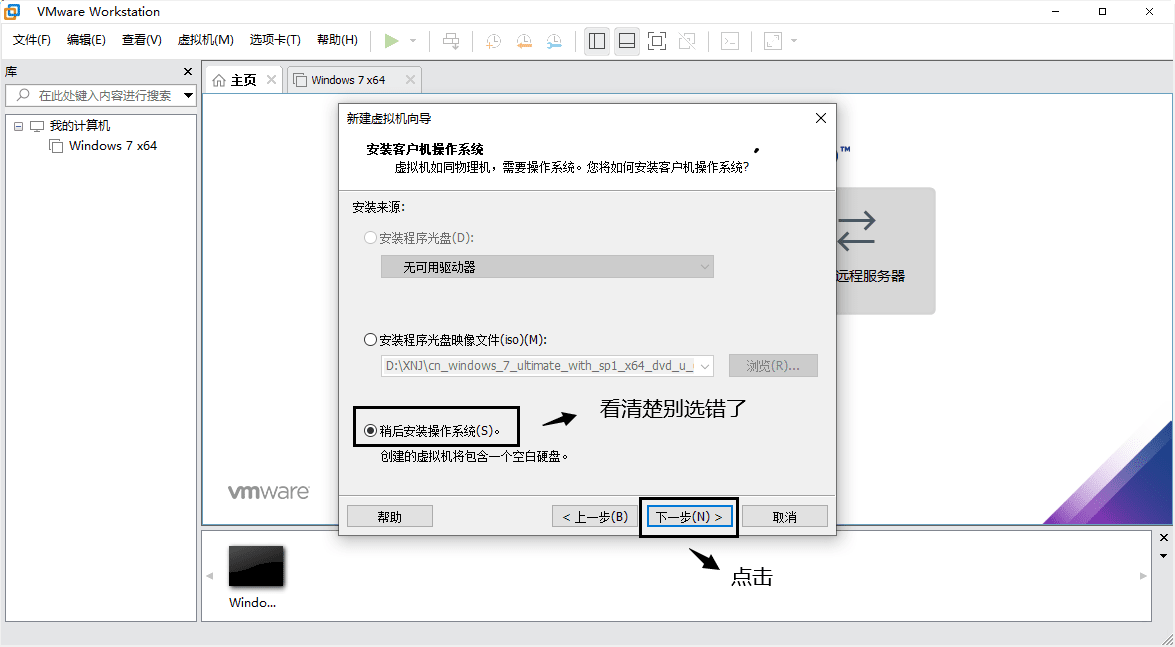Click the send Ctrl+Alt+Del toolbar icon

click(x=451, y=40)
